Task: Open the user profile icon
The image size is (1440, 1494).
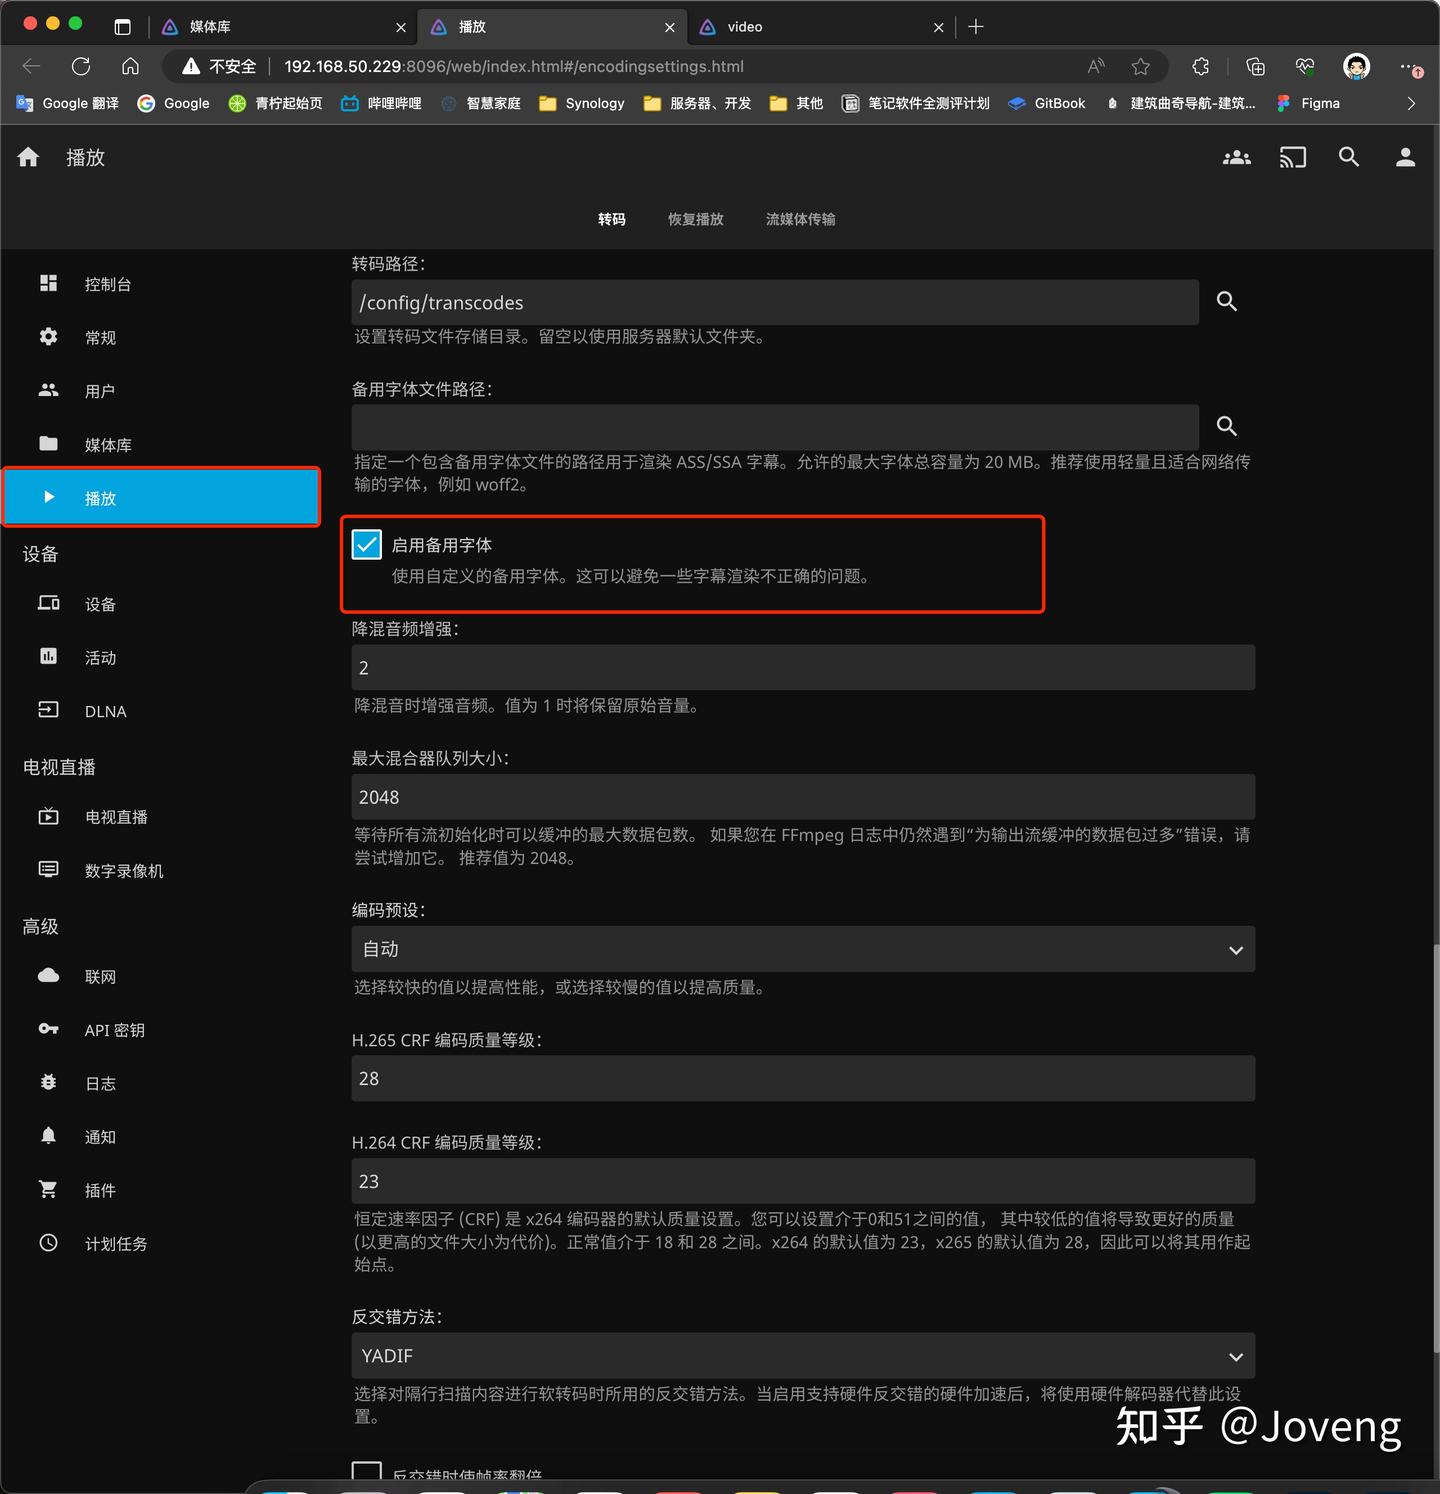Action: click(1405, 157)
